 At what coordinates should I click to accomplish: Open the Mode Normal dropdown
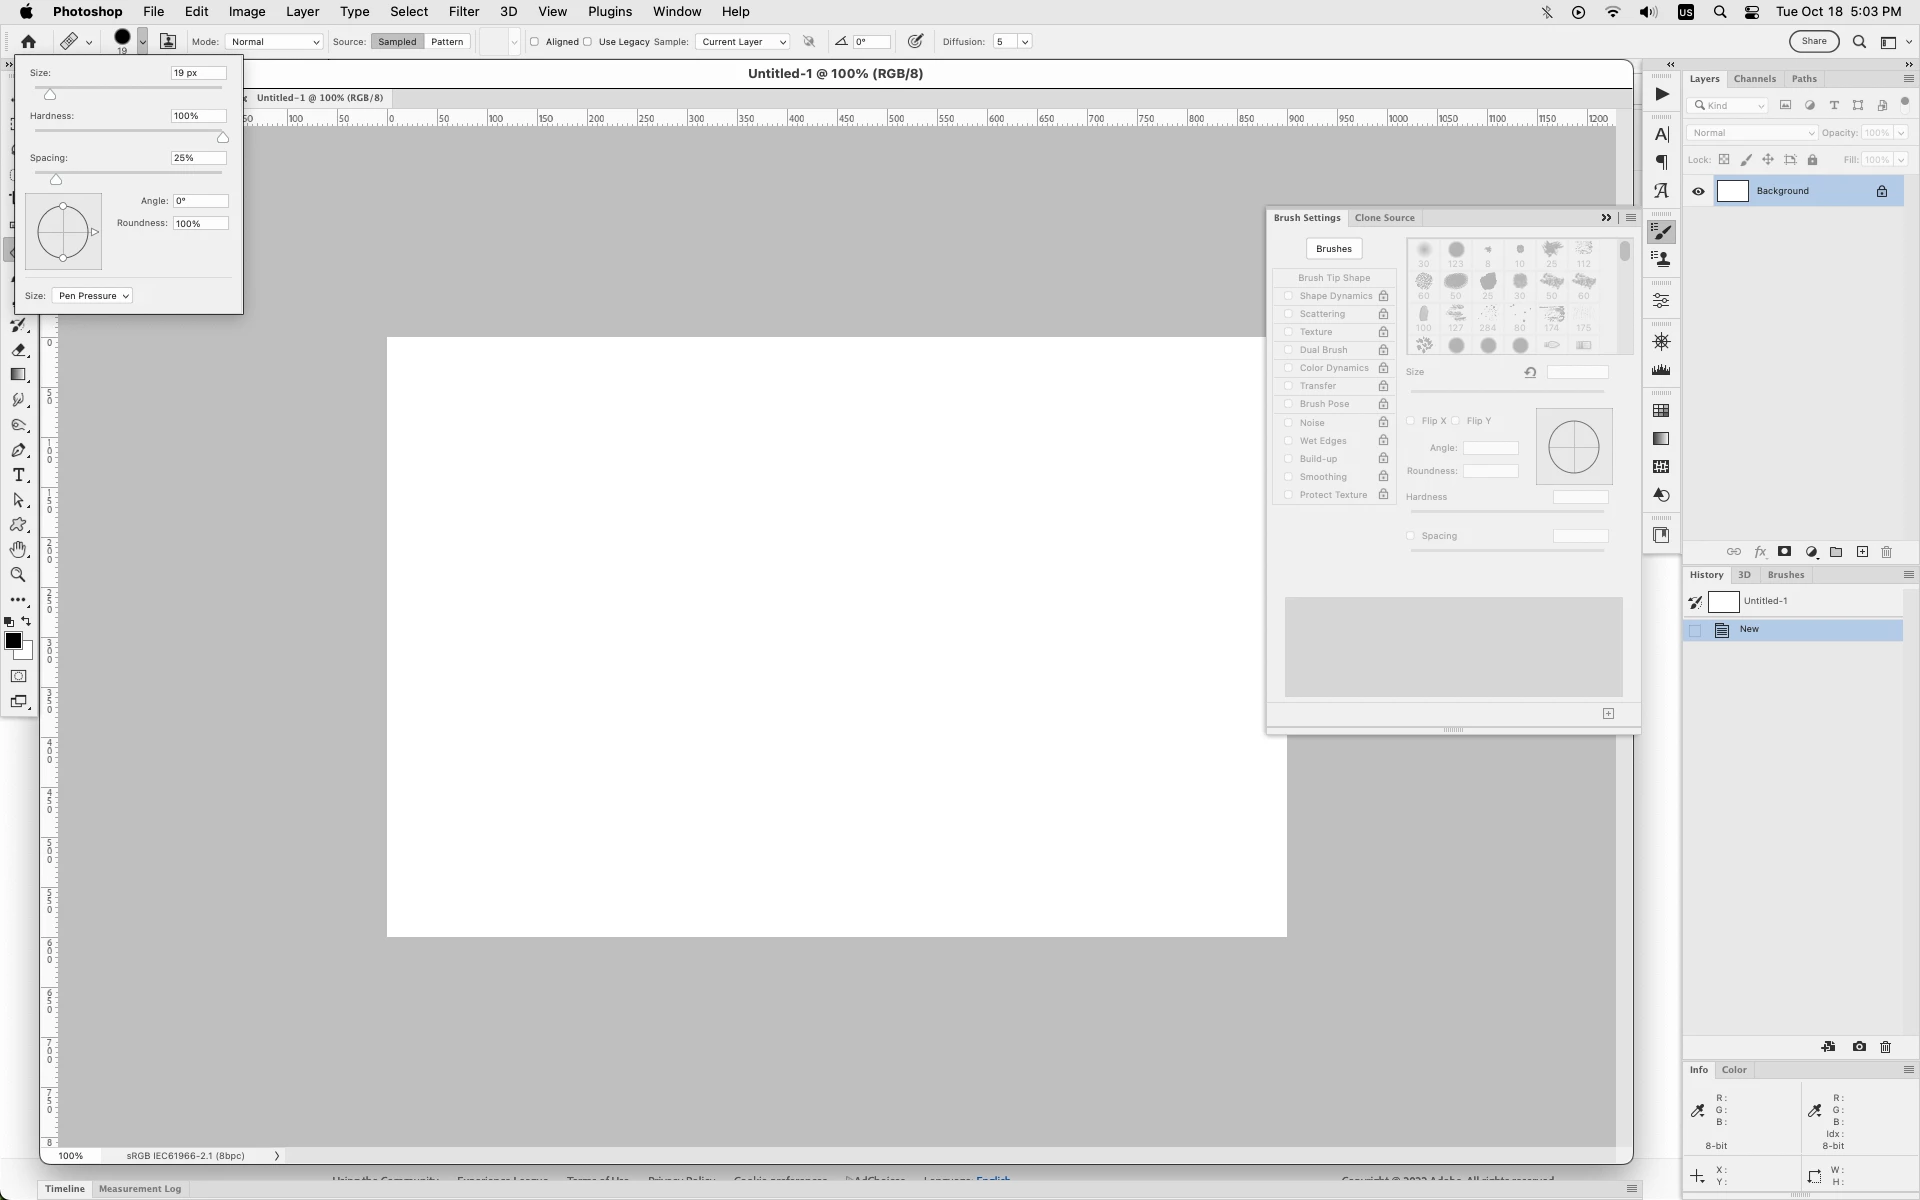click(x=275, y=42)
